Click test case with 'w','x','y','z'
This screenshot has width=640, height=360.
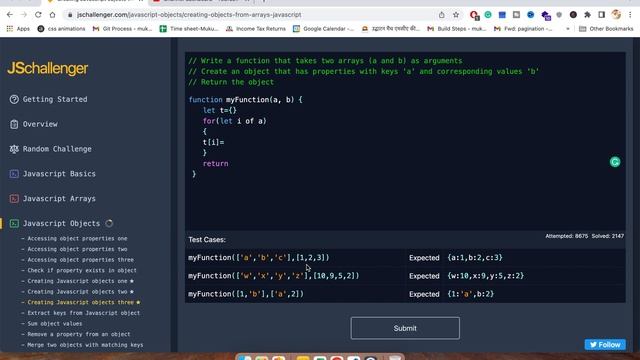405,276
